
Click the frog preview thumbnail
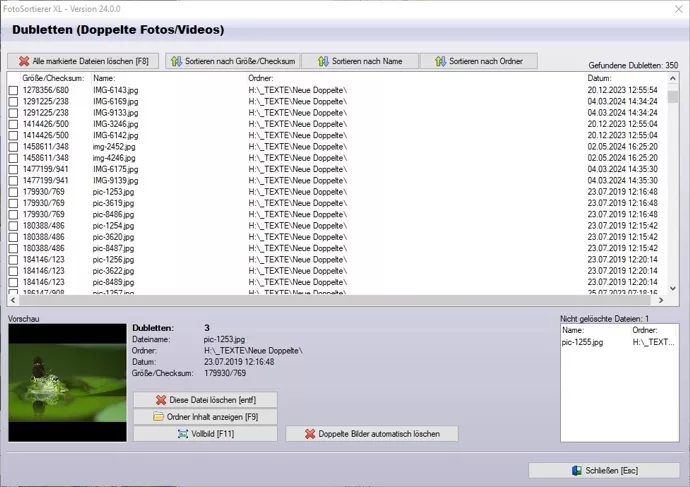click(67, 382)
